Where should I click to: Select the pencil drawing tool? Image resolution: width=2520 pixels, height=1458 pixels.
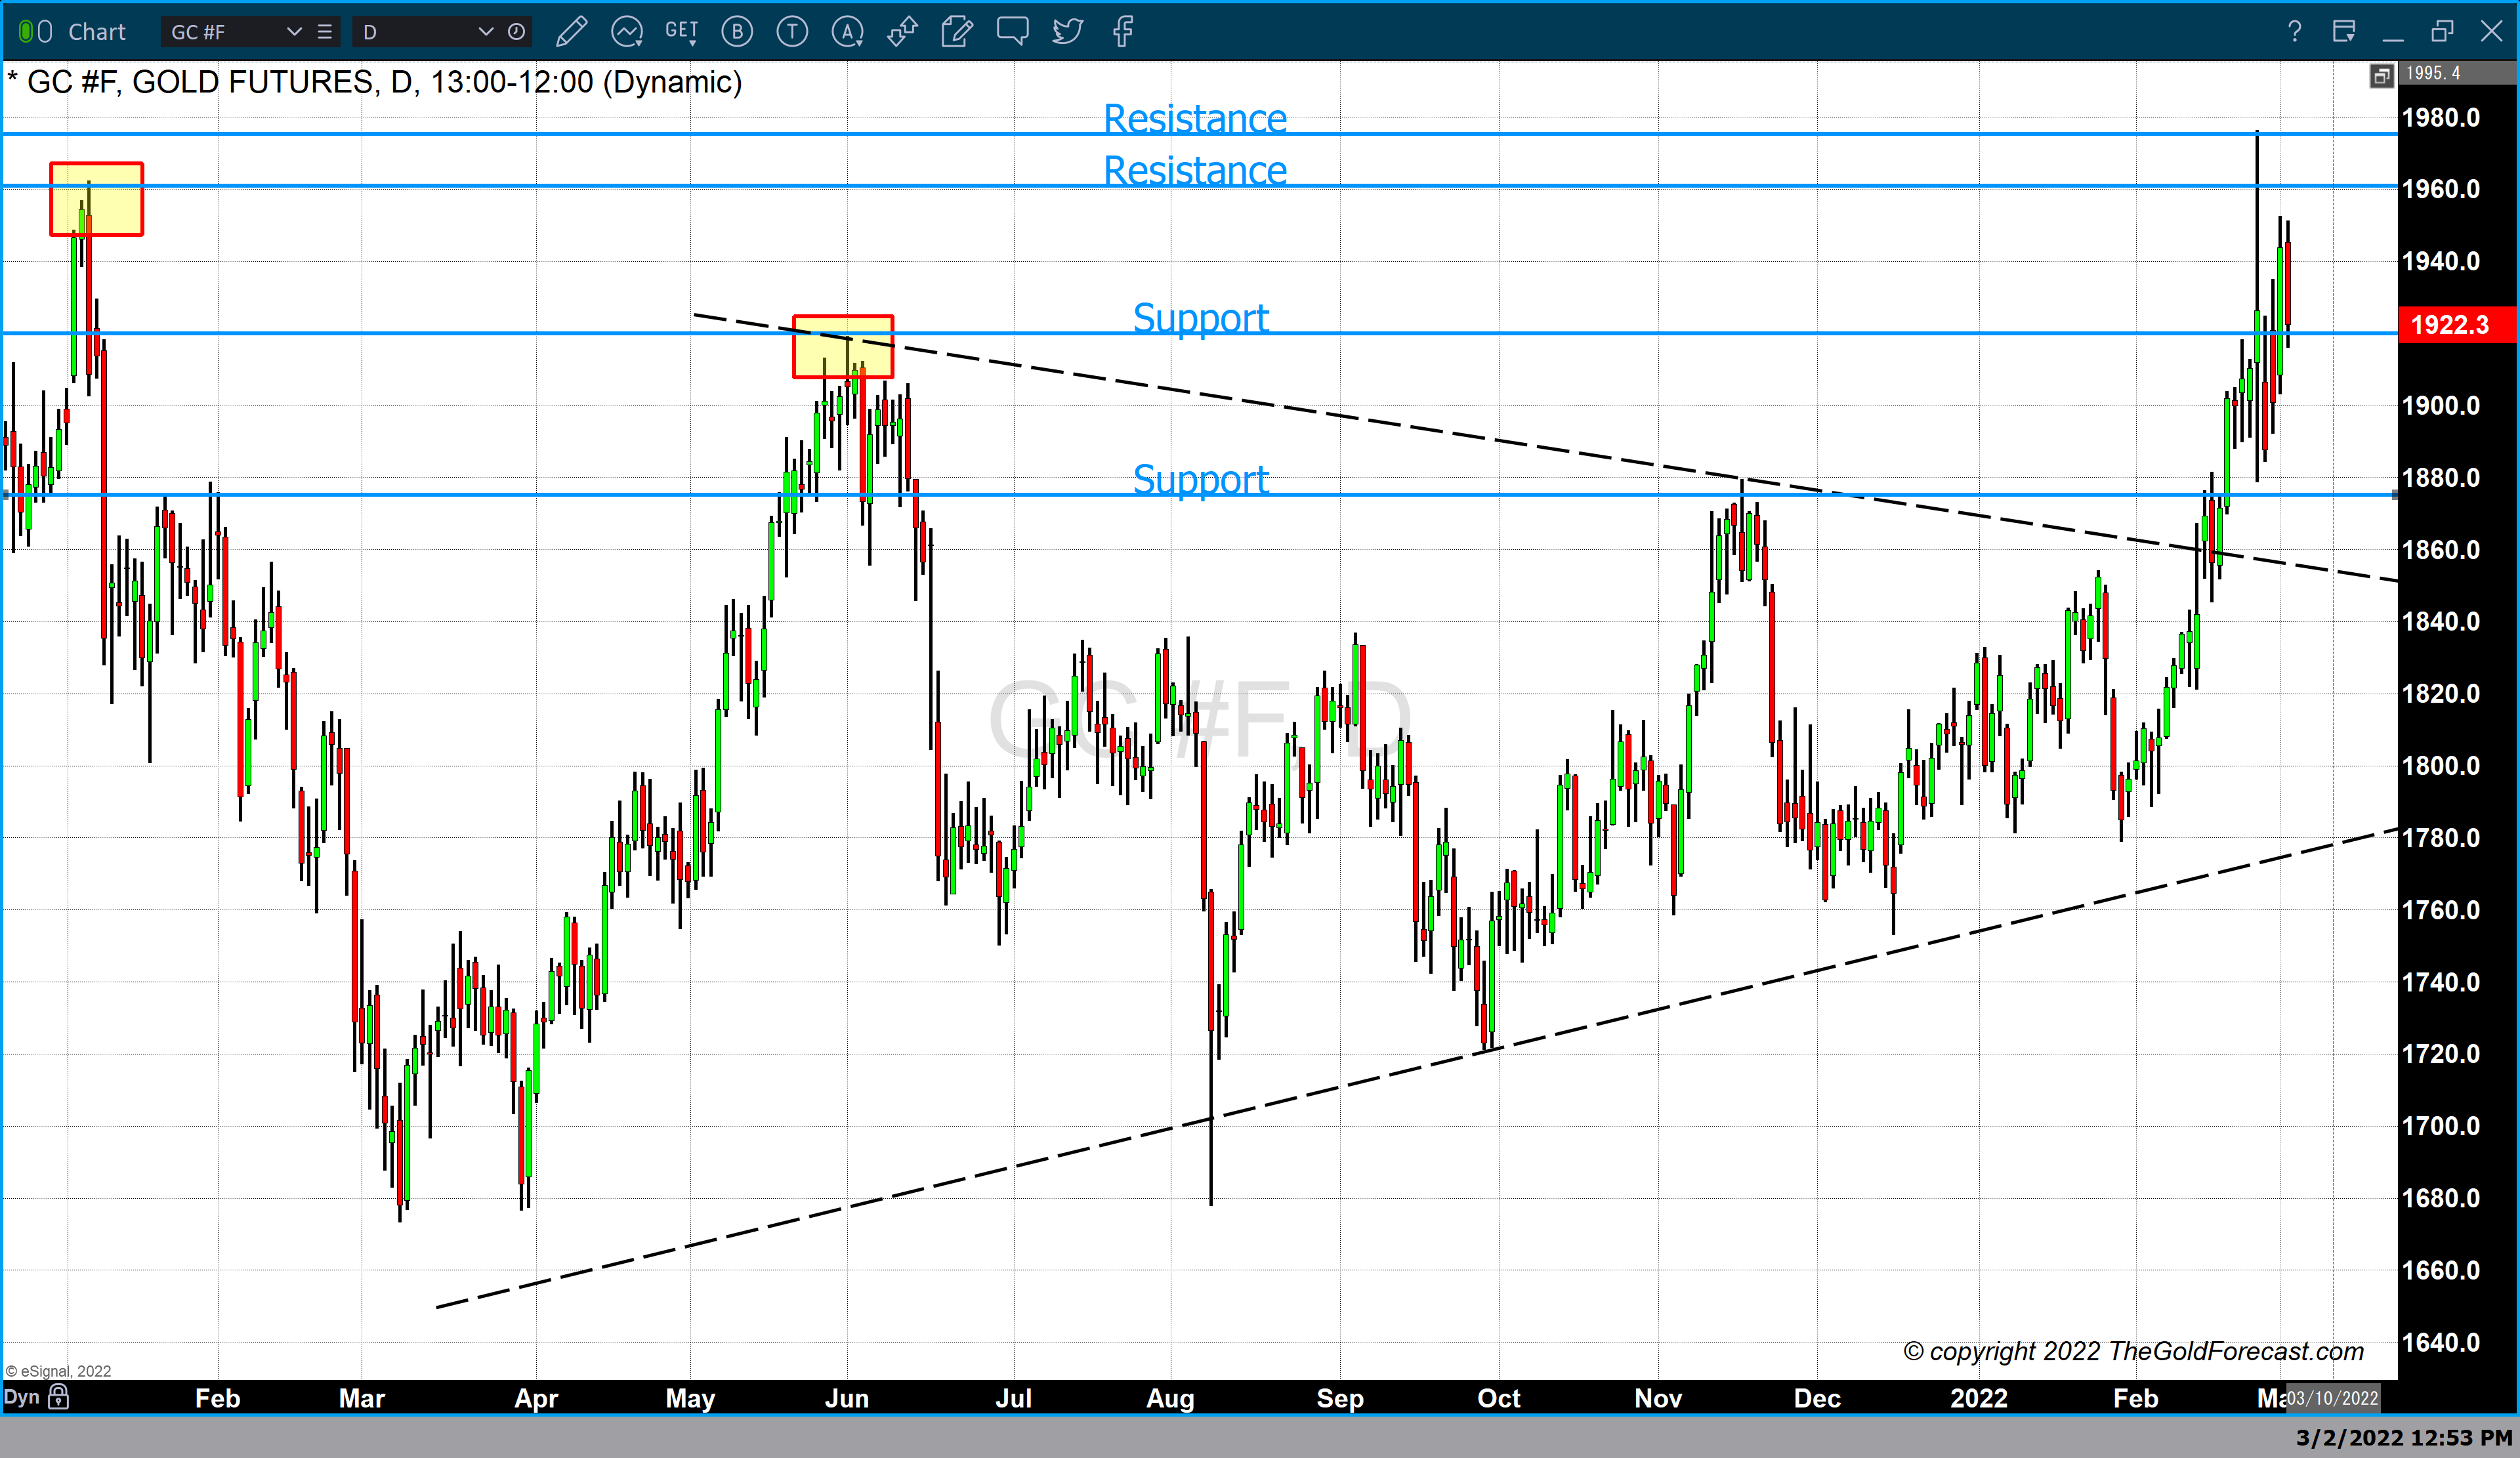(x=571, y=32)
